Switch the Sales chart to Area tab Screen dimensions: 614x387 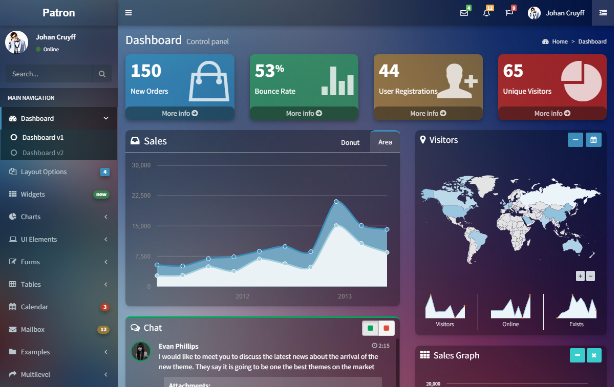click(x=385, y=142)
